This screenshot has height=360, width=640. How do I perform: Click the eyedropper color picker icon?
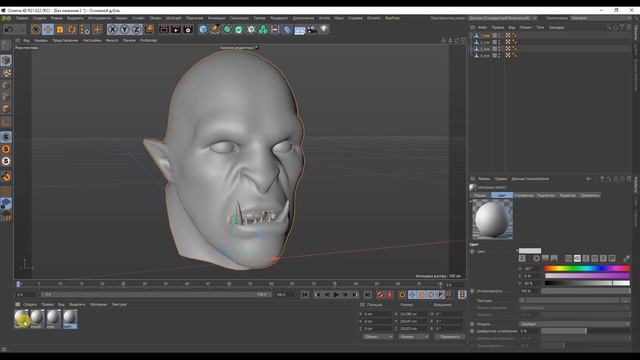tap(627, 258)
